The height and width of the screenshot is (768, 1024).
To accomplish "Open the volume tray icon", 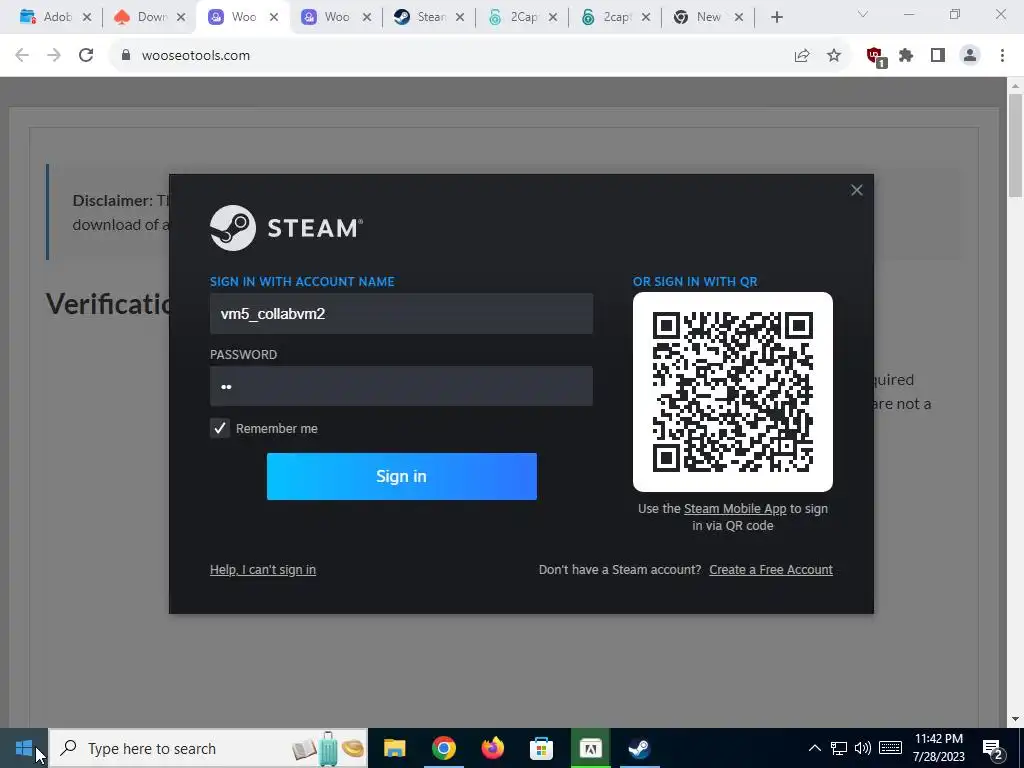I will pyautogui.click(x=863, y=748).
